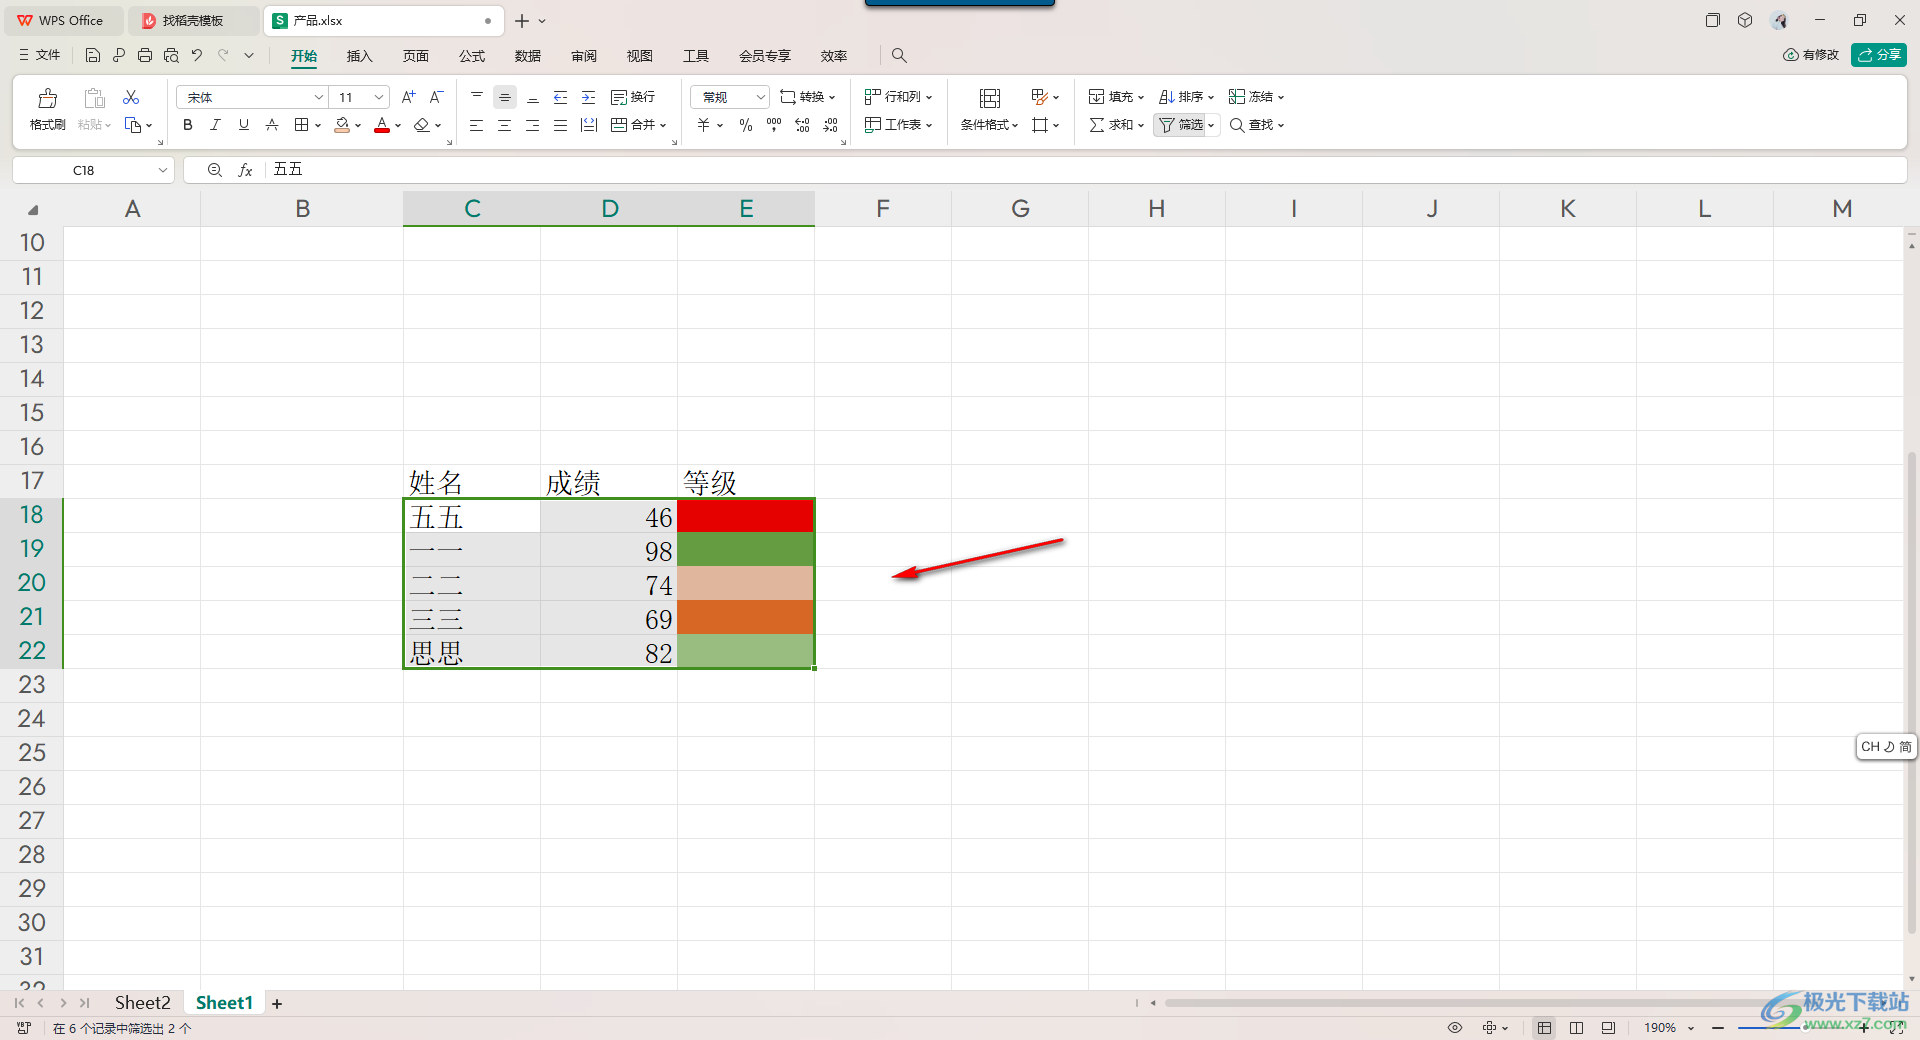The image size is (1920, 1040).
Task: Select the Sheet2 tab
Action: (x=142, y=1002)
